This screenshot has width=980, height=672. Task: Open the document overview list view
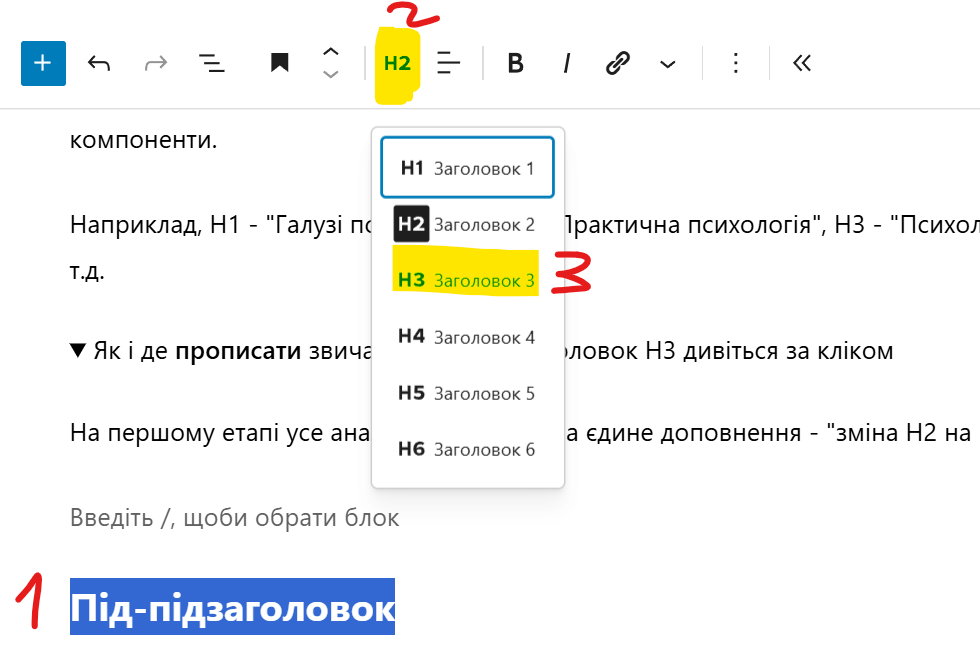pos(211,64)
